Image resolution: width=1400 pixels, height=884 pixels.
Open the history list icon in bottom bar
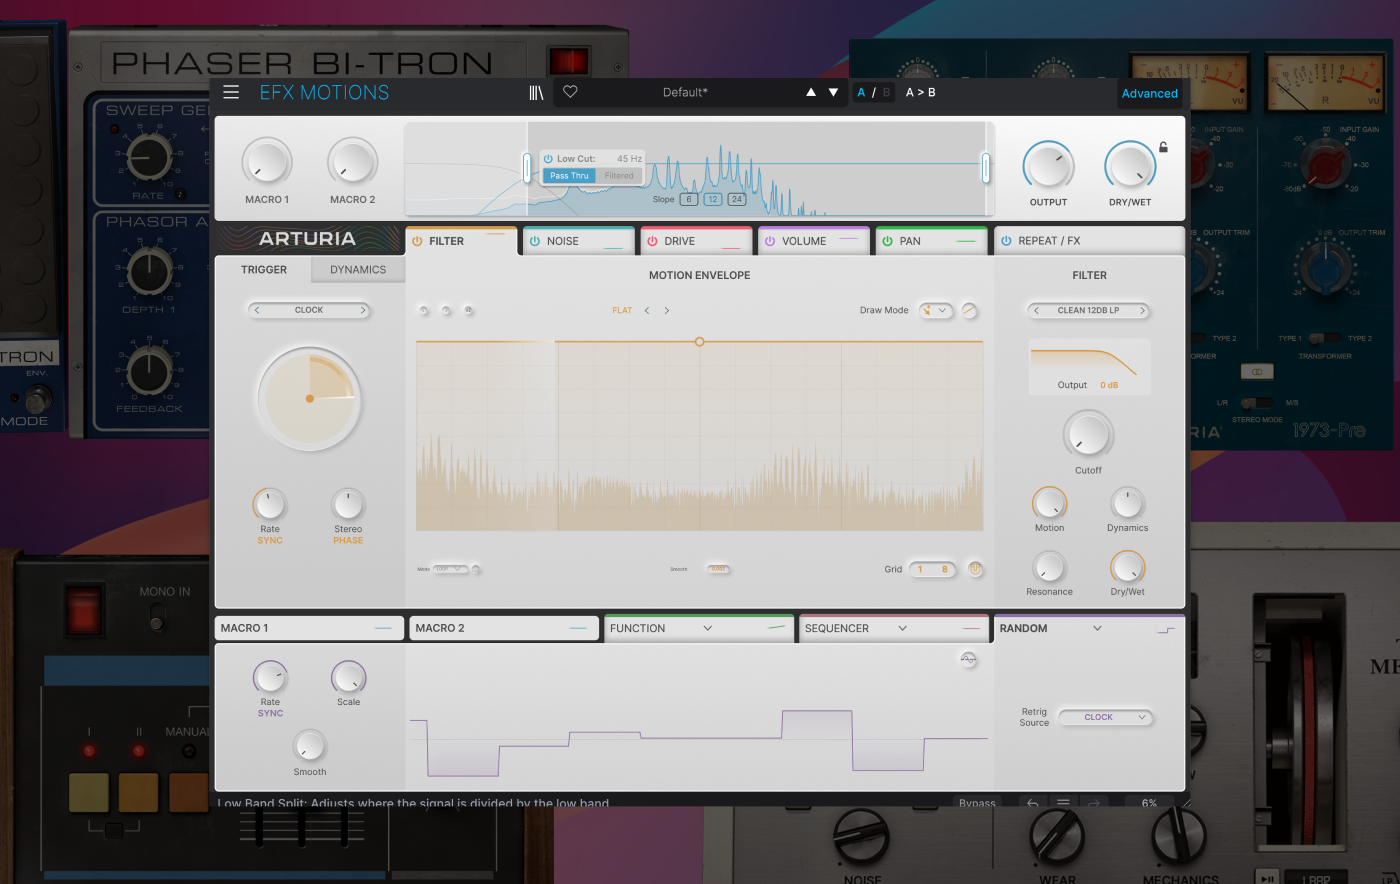(1063, 802)
